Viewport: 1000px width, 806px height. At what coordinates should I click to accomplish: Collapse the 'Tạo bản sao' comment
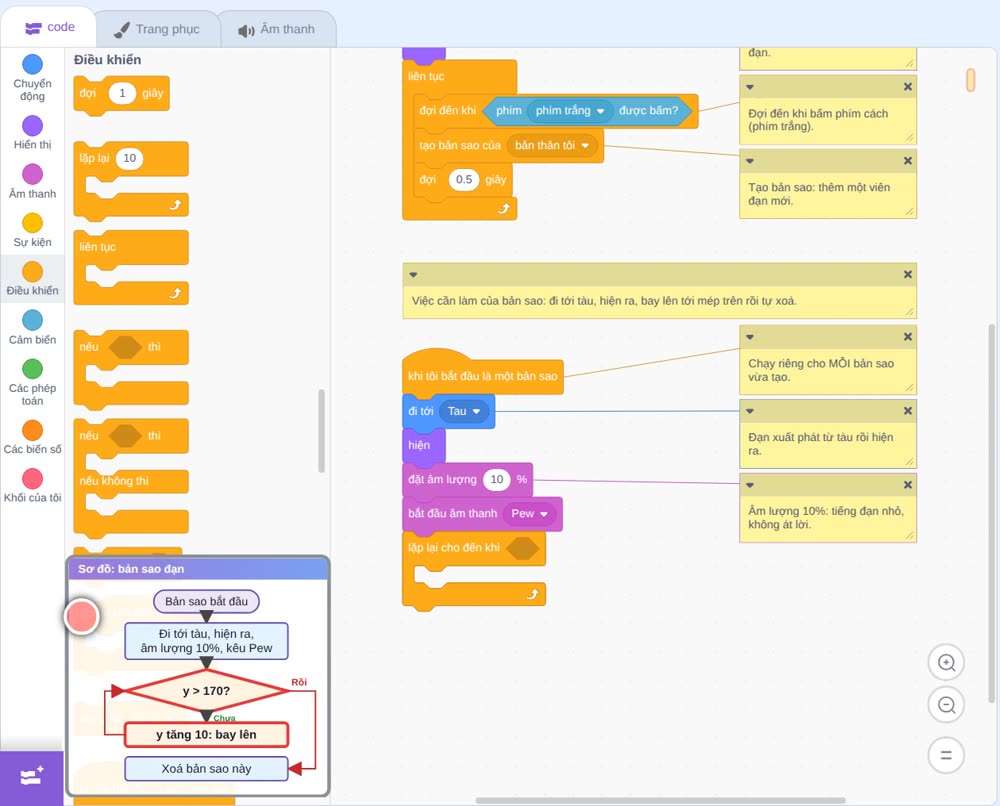[750, 161]
